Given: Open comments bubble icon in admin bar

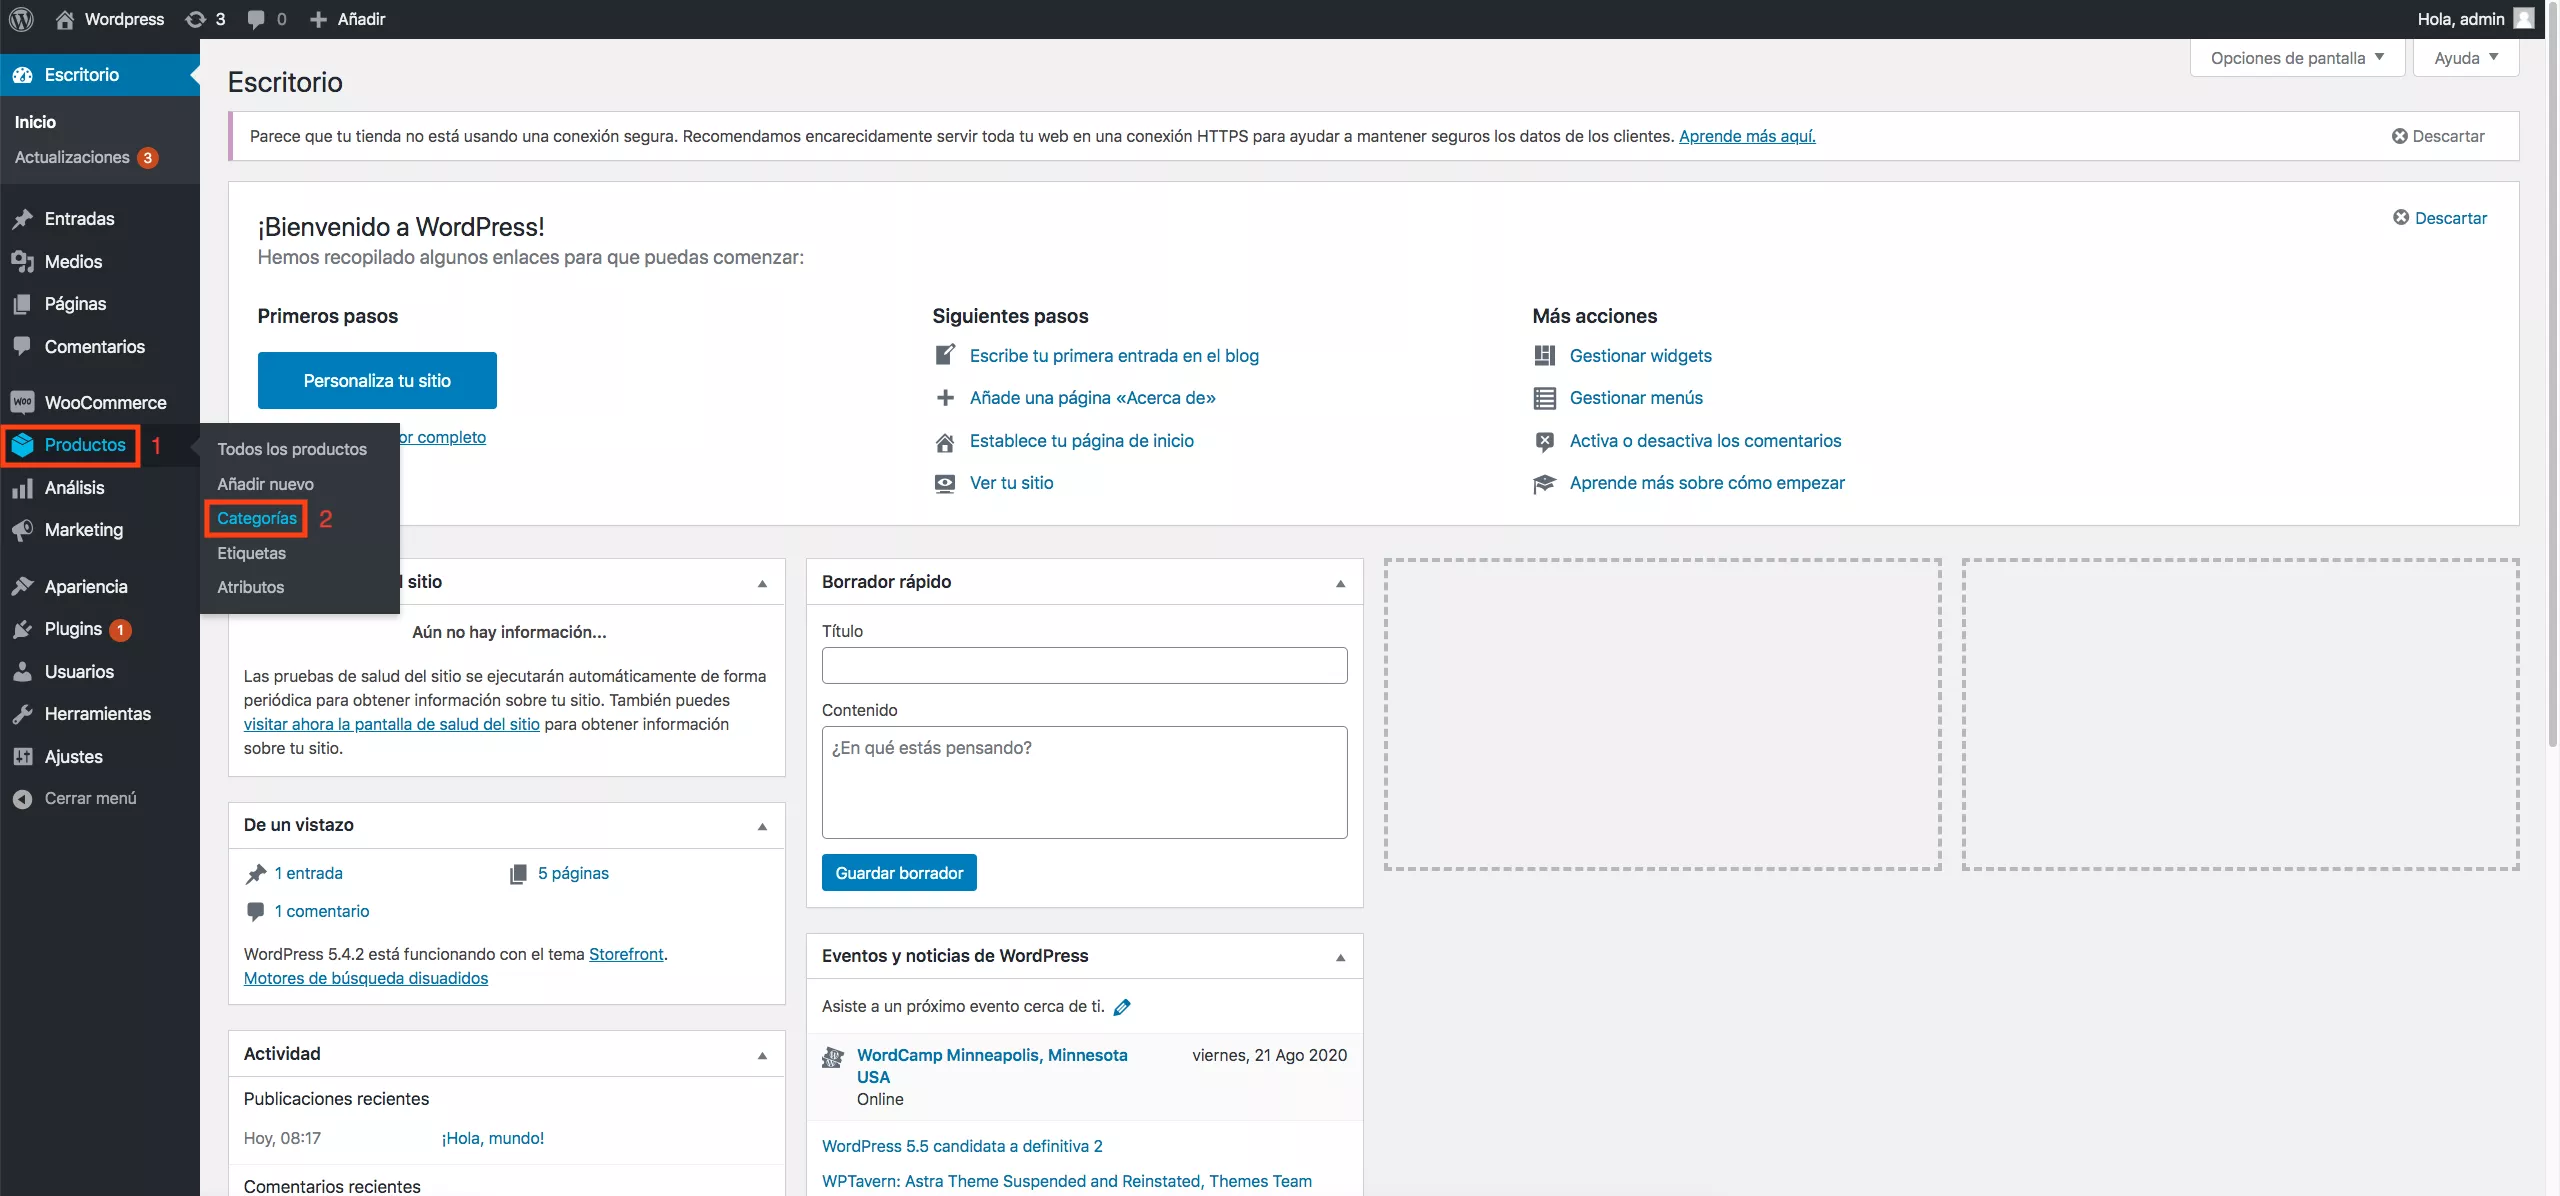Looking at the screenshot, I should coord(256,19).
